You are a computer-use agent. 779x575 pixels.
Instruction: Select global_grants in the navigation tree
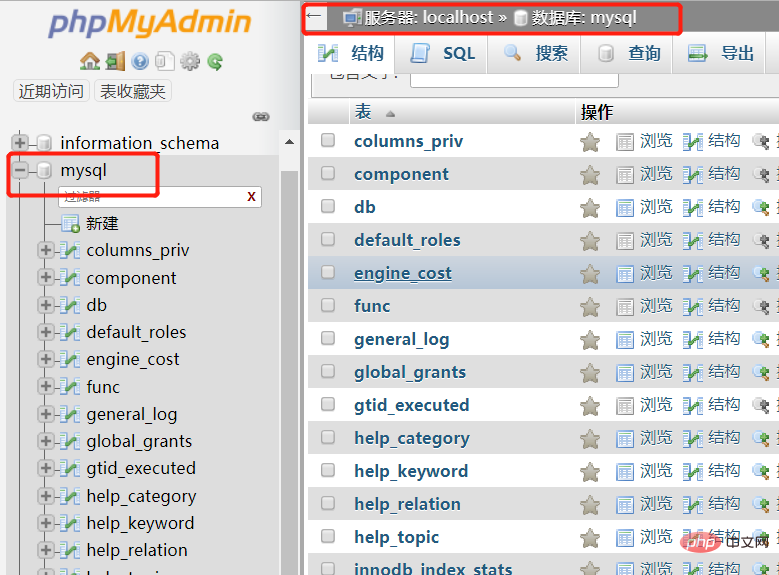[x=139, y=441]
